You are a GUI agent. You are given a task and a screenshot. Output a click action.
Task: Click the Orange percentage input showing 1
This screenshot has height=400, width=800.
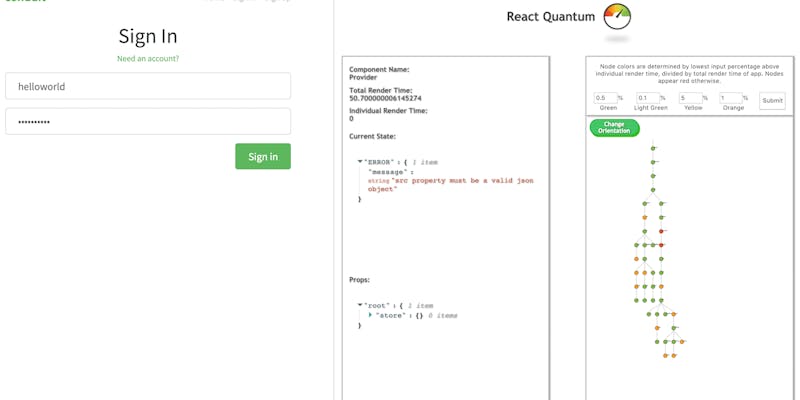(731, 98)
